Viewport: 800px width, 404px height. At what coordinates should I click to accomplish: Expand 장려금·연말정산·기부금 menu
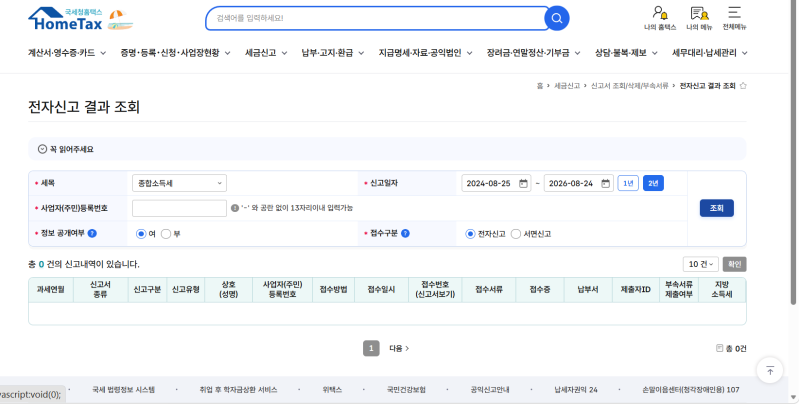point(533,53)
